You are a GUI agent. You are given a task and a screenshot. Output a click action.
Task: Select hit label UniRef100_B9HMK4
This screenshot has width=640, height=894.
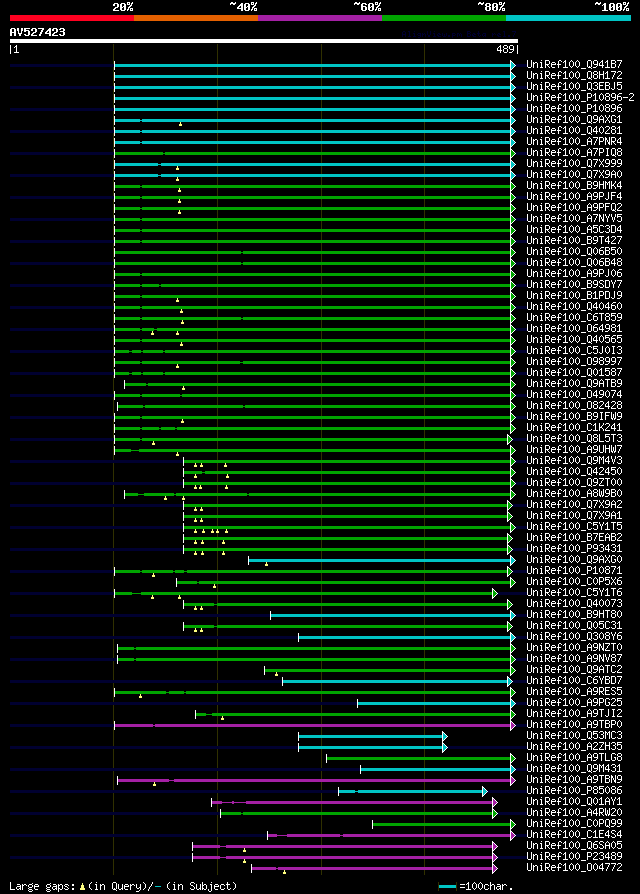pyautogui.click(x=574, y=185)
